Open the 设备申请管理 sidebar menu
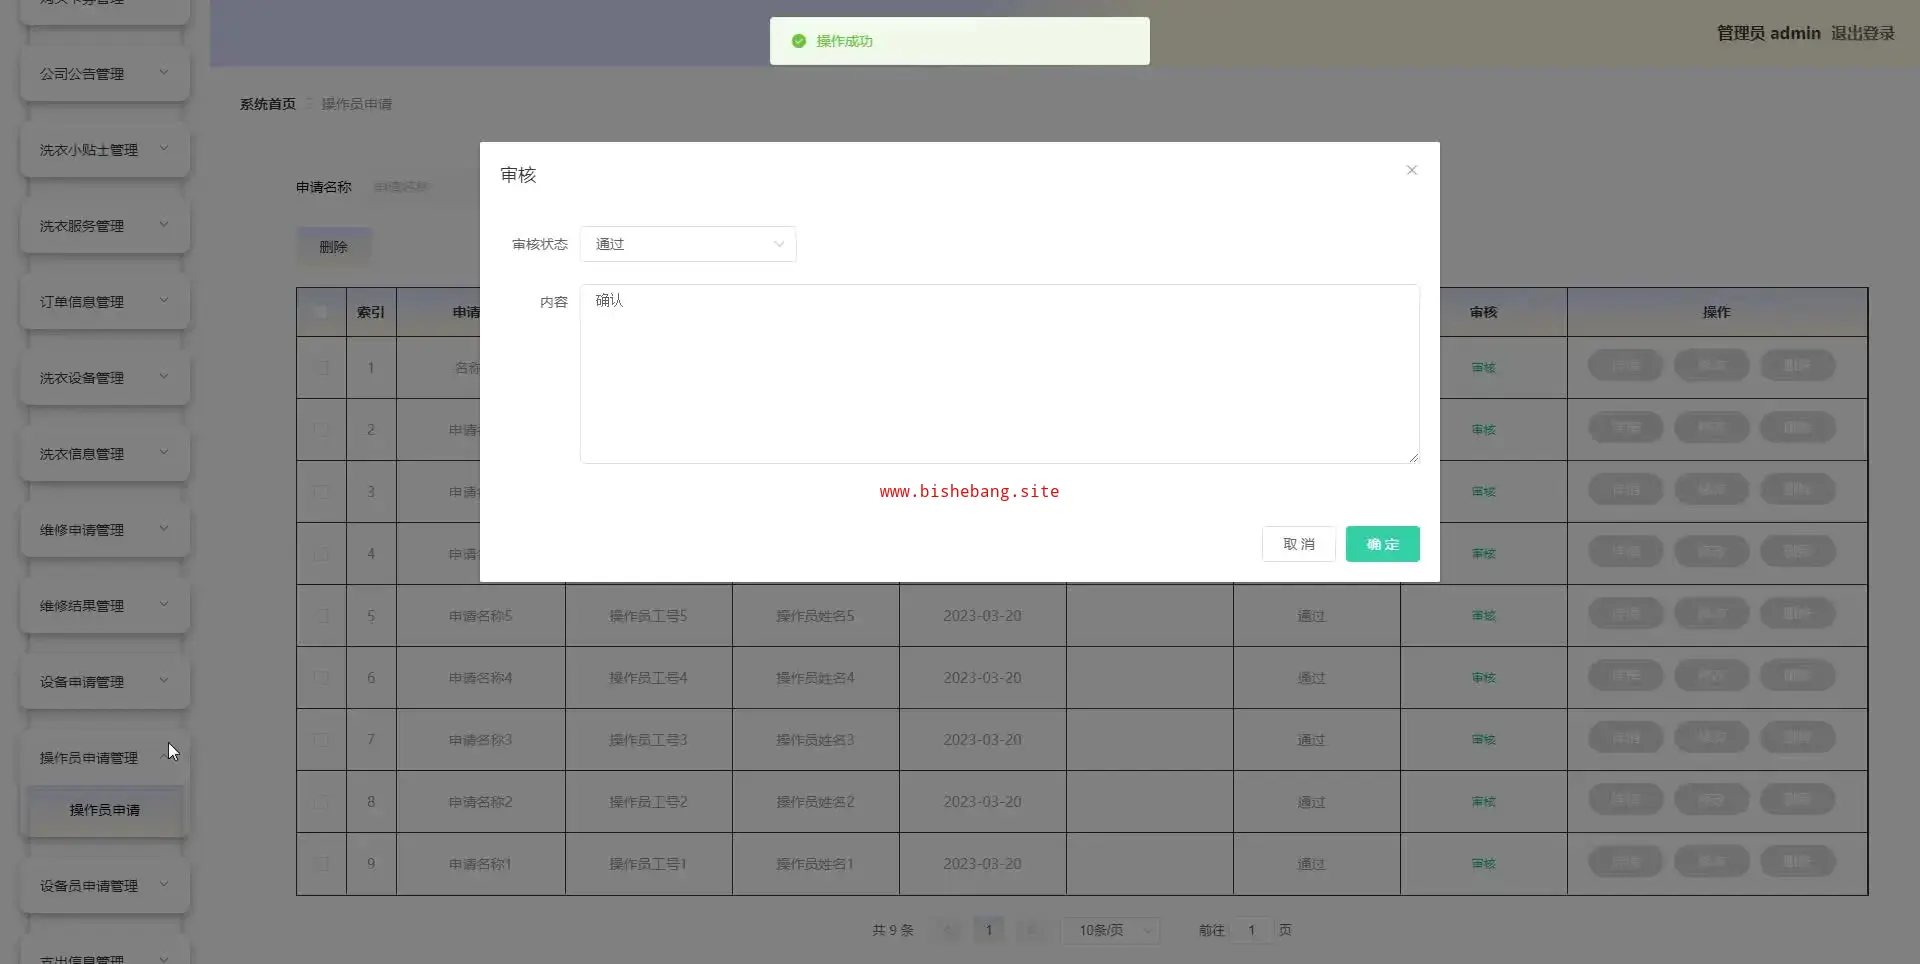 pos(104,682)
